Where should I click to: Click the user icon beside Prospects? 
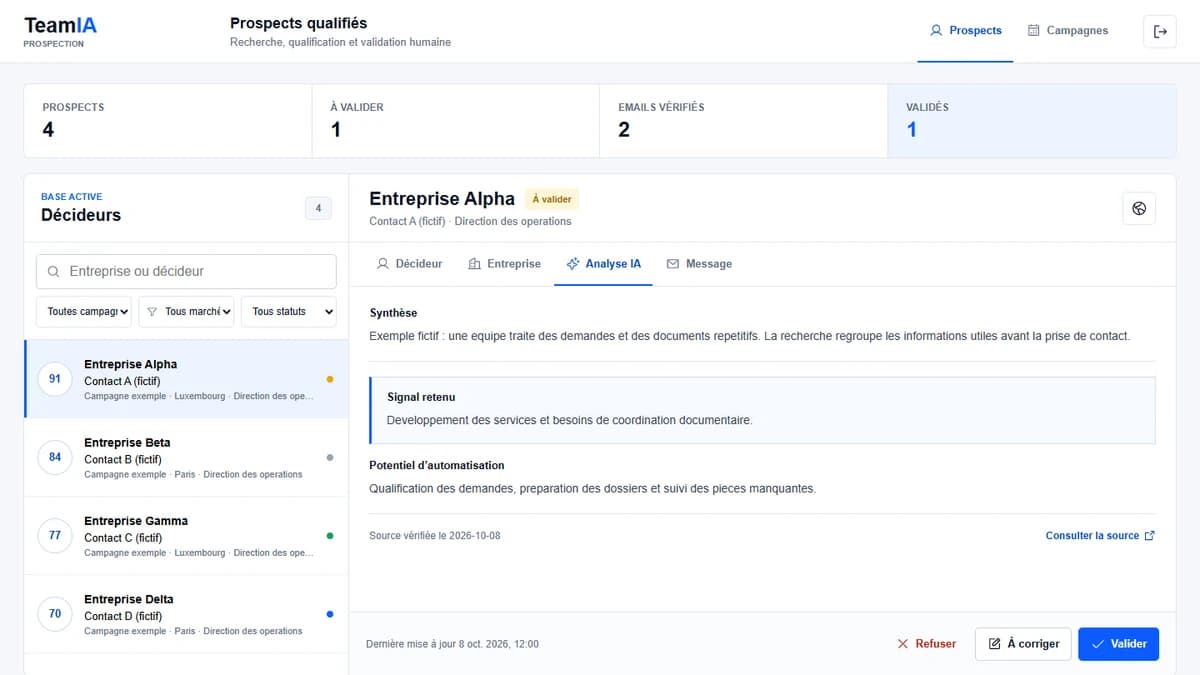936,31
